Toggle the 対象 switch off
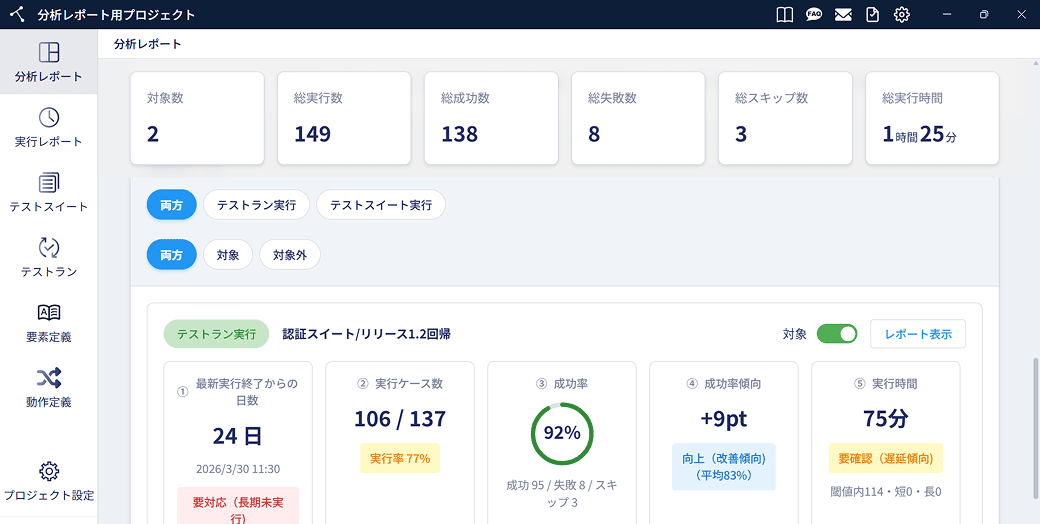This screenshot has width=1040, height=524. coord(837,334)
